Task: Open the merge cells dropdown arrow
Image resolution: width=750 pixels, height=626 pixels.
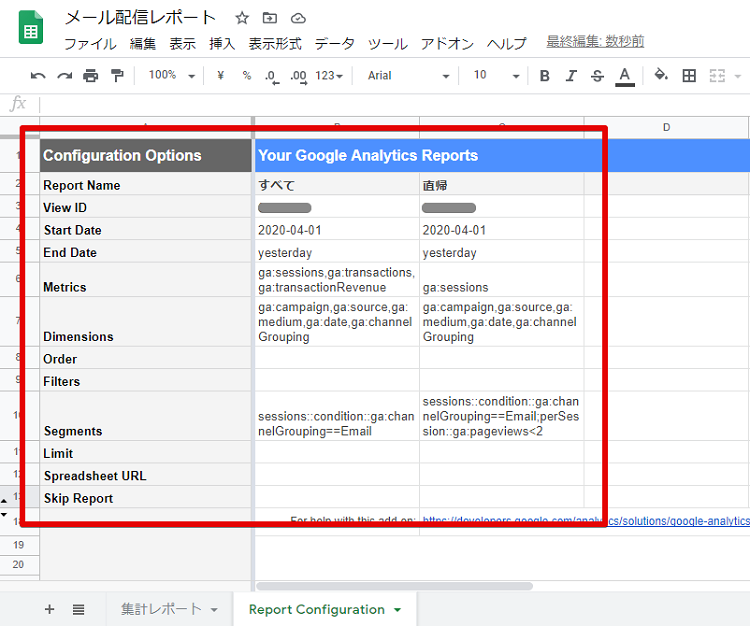Action: click(738, 76)
